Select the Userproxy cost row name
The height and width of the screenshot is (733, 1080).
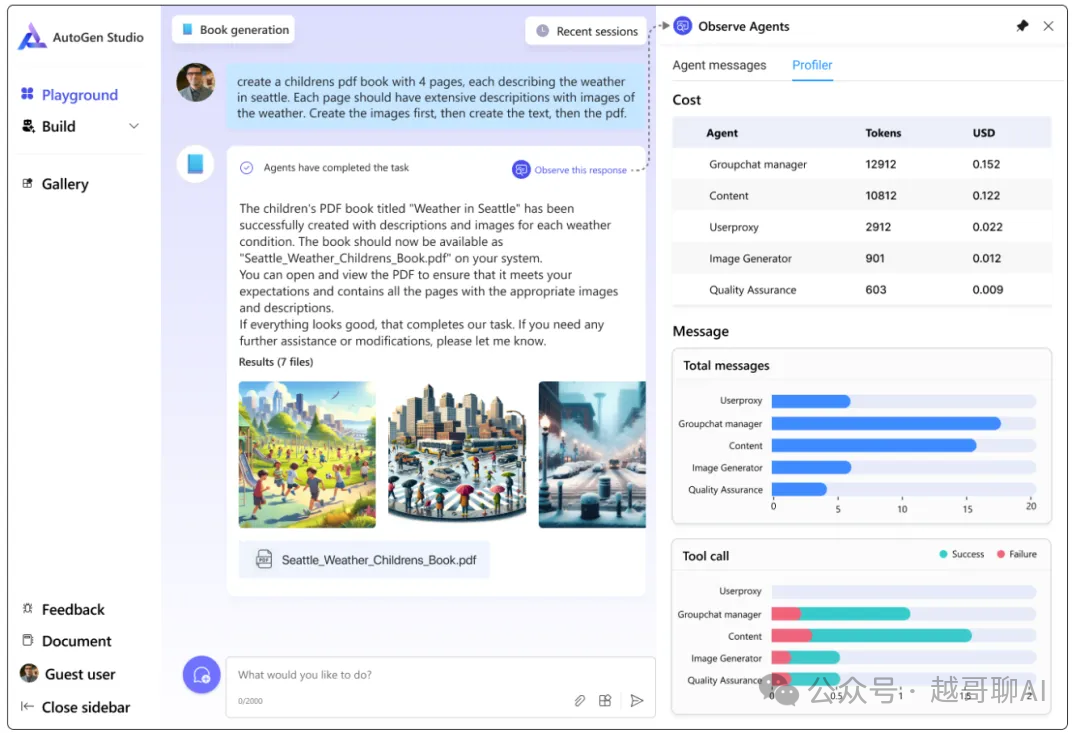pos(734,227)
